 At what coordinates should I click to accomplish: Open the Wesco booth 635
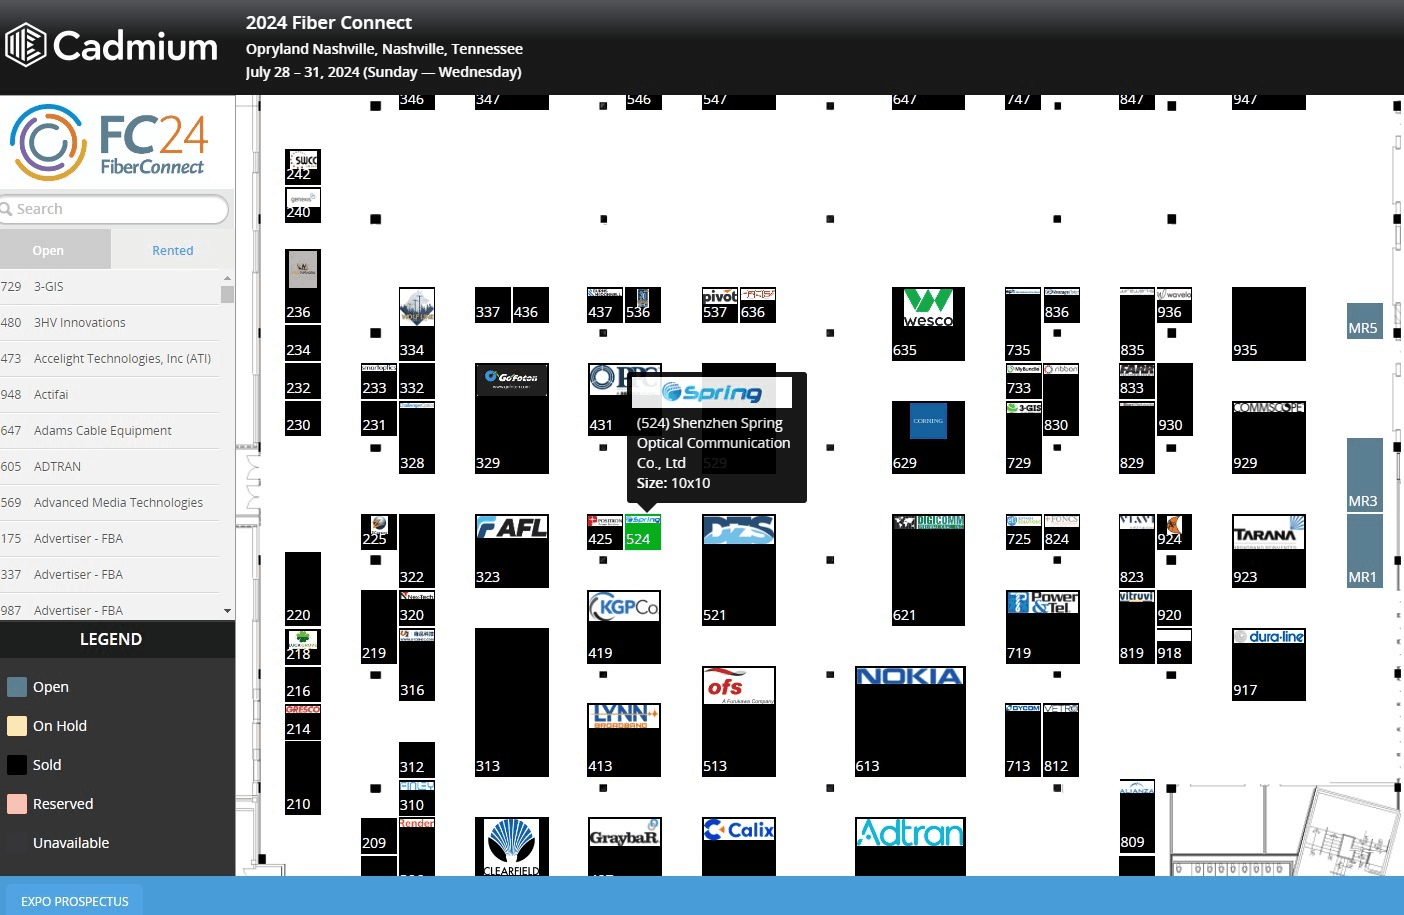928,324
